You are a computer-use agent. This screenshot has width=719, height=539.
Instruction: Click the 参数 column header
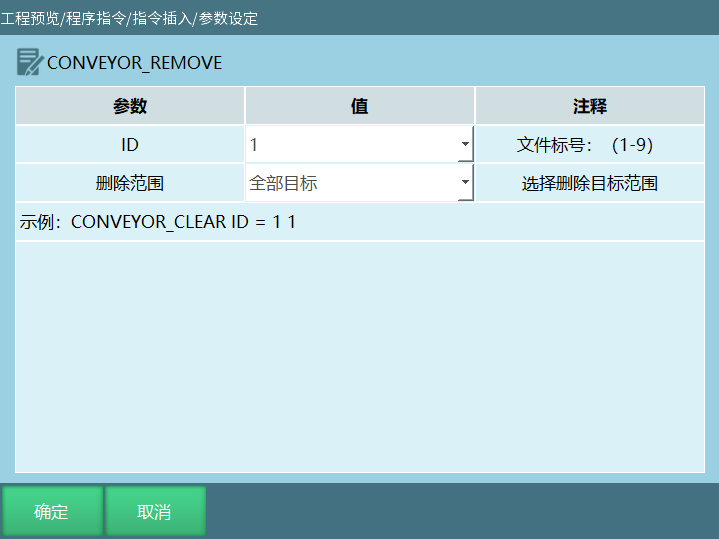tap(130, 106)
